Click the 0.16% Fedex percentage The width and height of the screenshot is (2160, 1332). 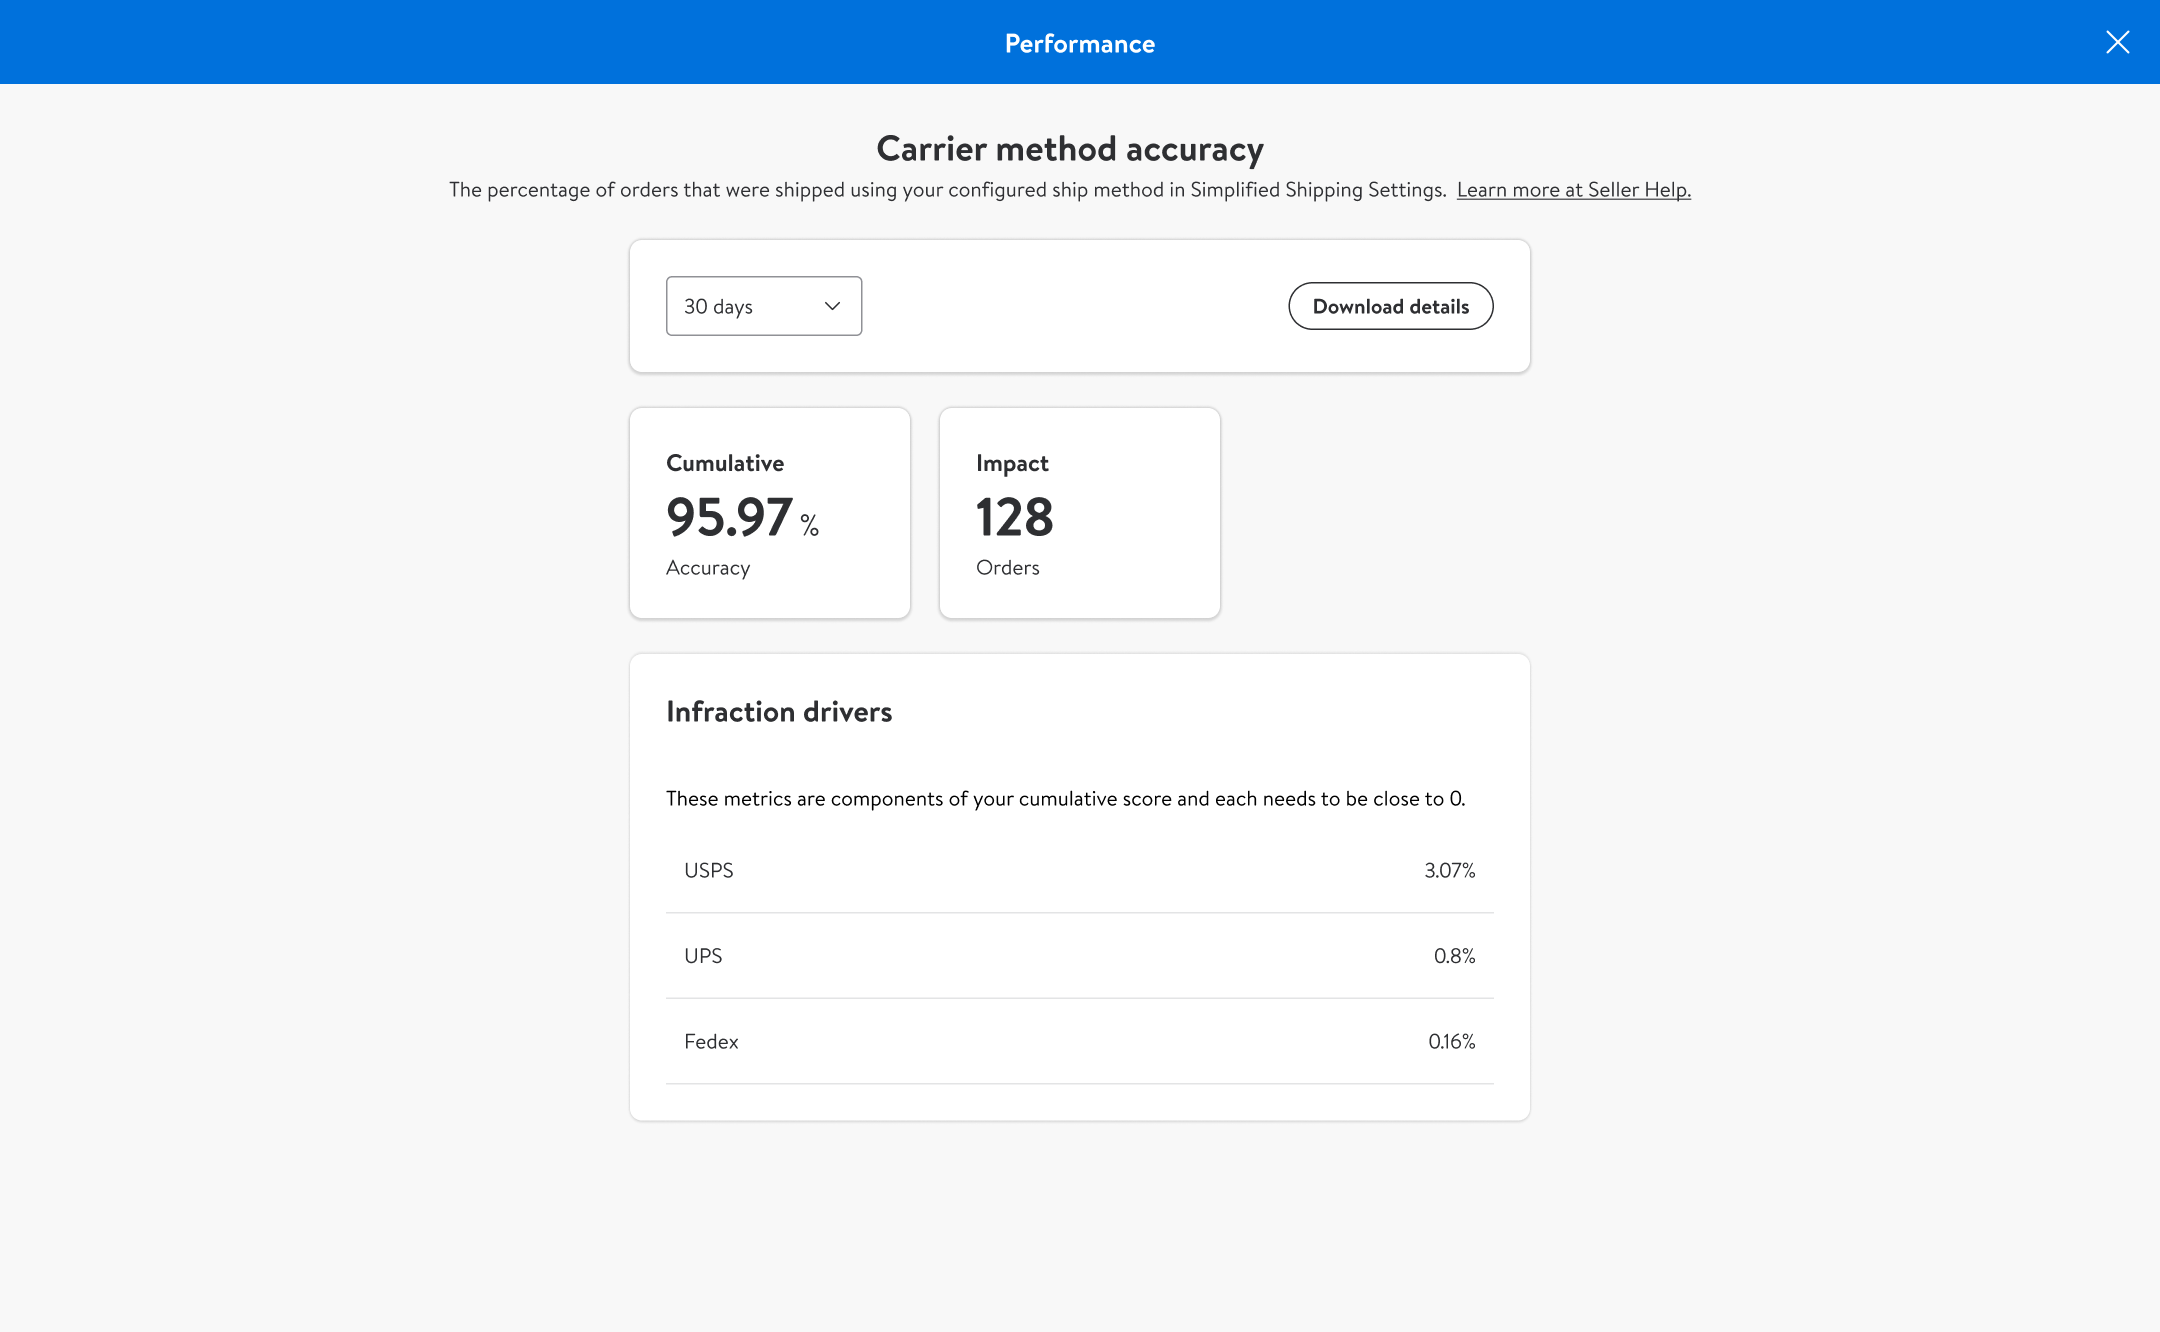click(x=1451, y=1041)
